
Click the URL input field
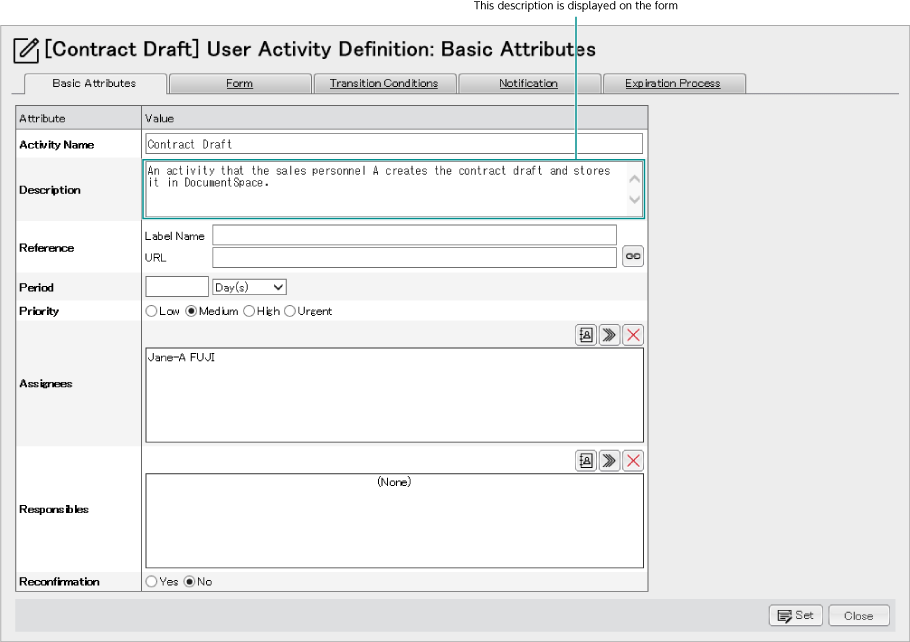(x=414, y=257)
